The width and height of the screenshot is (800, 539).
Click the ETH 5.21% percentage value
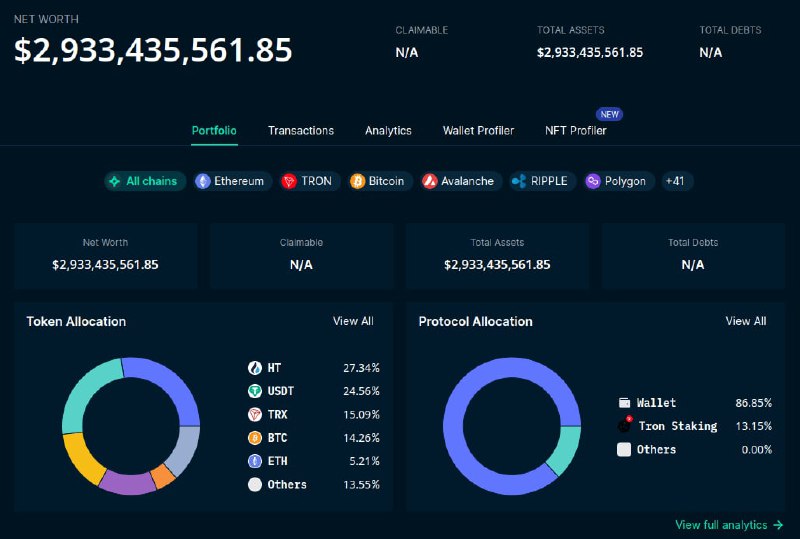[x=364, y=461]
